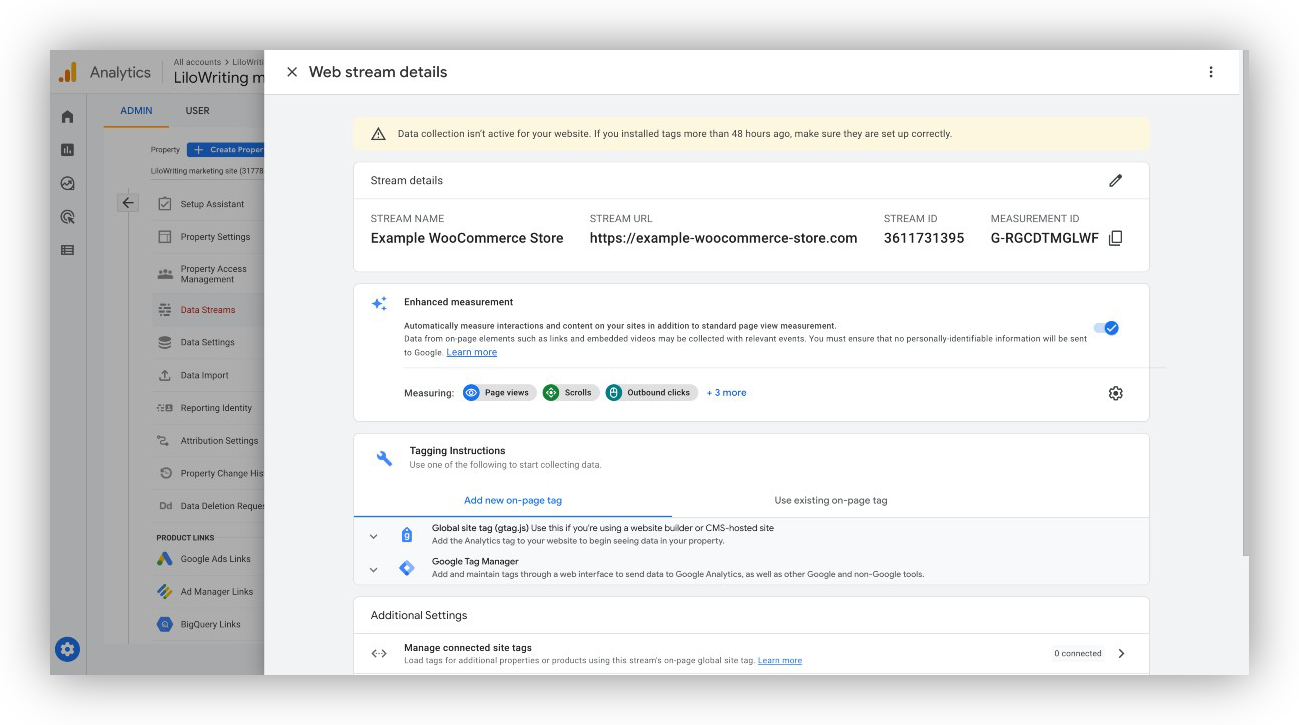The width and height of the screenshot is (1299, 725).
Task: Open Enhanced measurement settings gear
Action: (x=1116, y=393)
